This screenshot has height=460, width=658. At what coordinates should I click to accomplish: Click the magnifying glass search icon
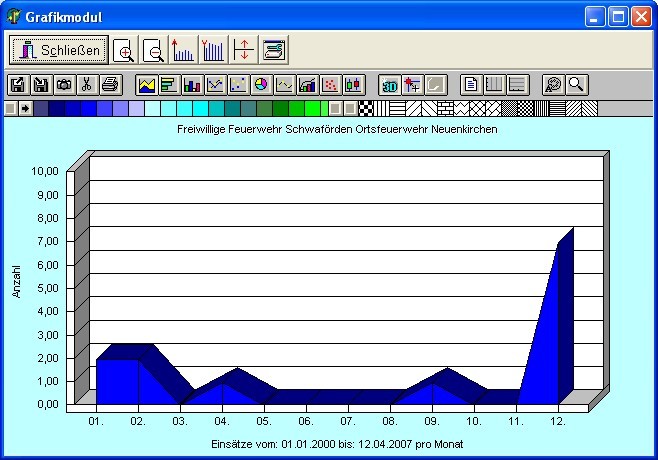pyautogui.click(x=576, y=85)
